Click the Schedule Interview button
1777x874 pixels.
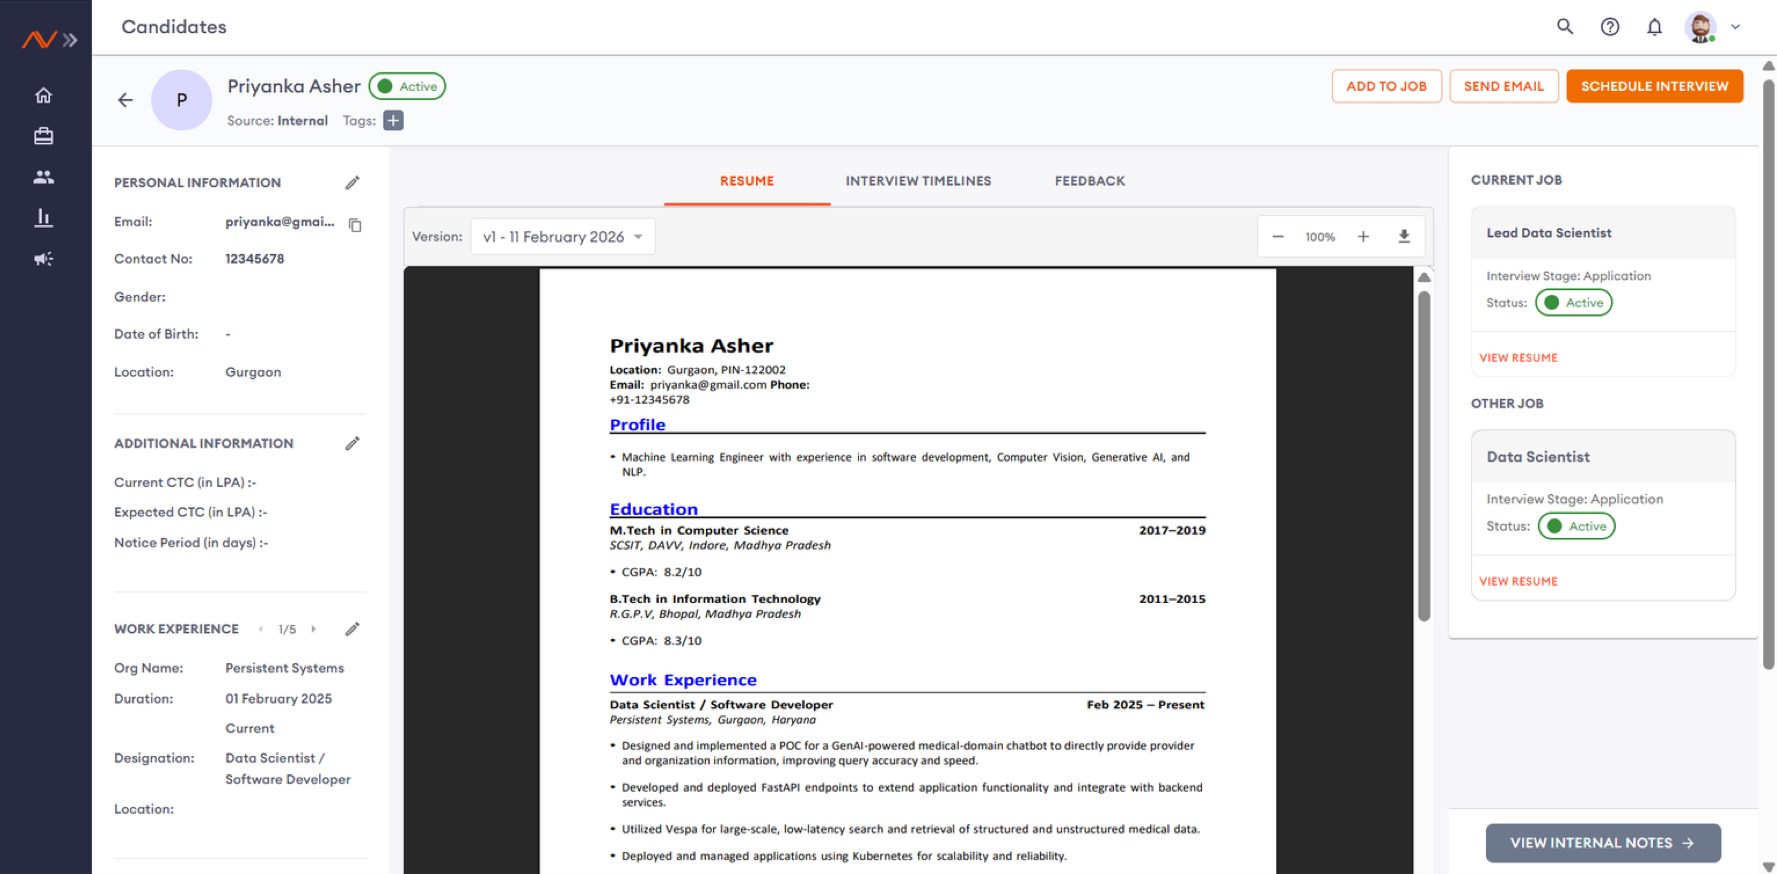[x=1654, y=86]
